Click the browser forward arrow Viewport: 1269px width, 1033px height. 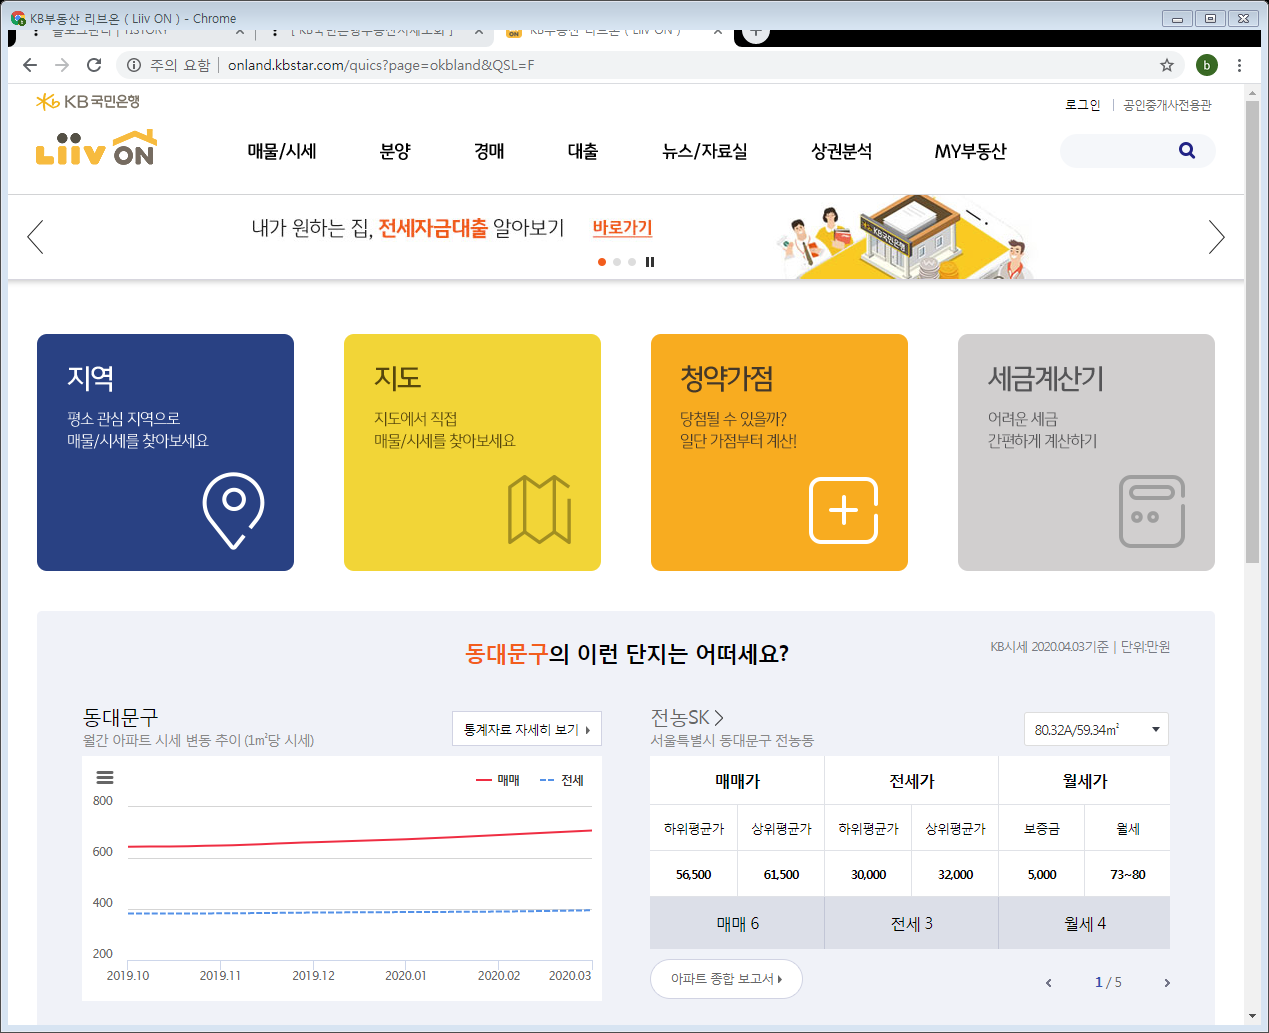click(x=62, y=65)
